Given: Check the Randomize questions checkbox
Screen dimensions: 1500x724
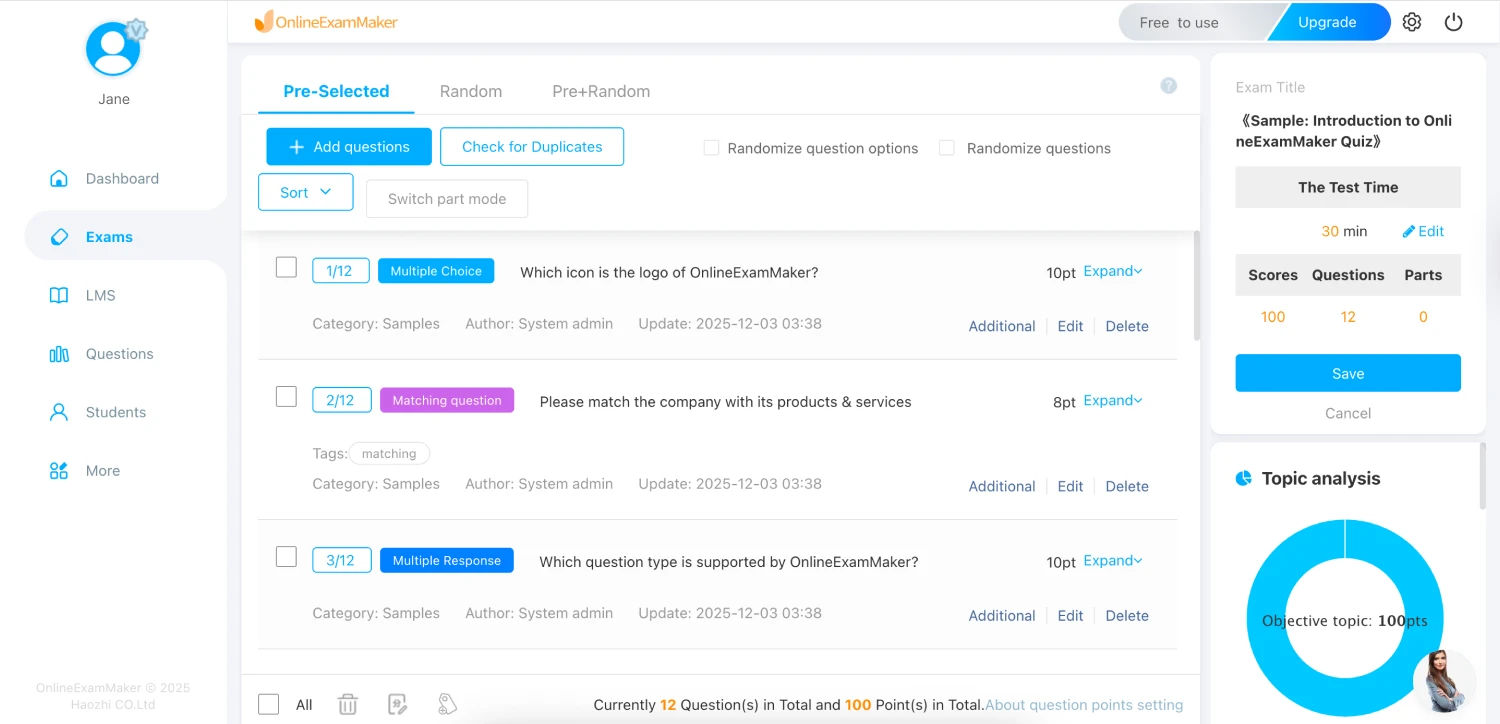Looking at the screenshot, I should pyautogui.click(x=947, y=148).
